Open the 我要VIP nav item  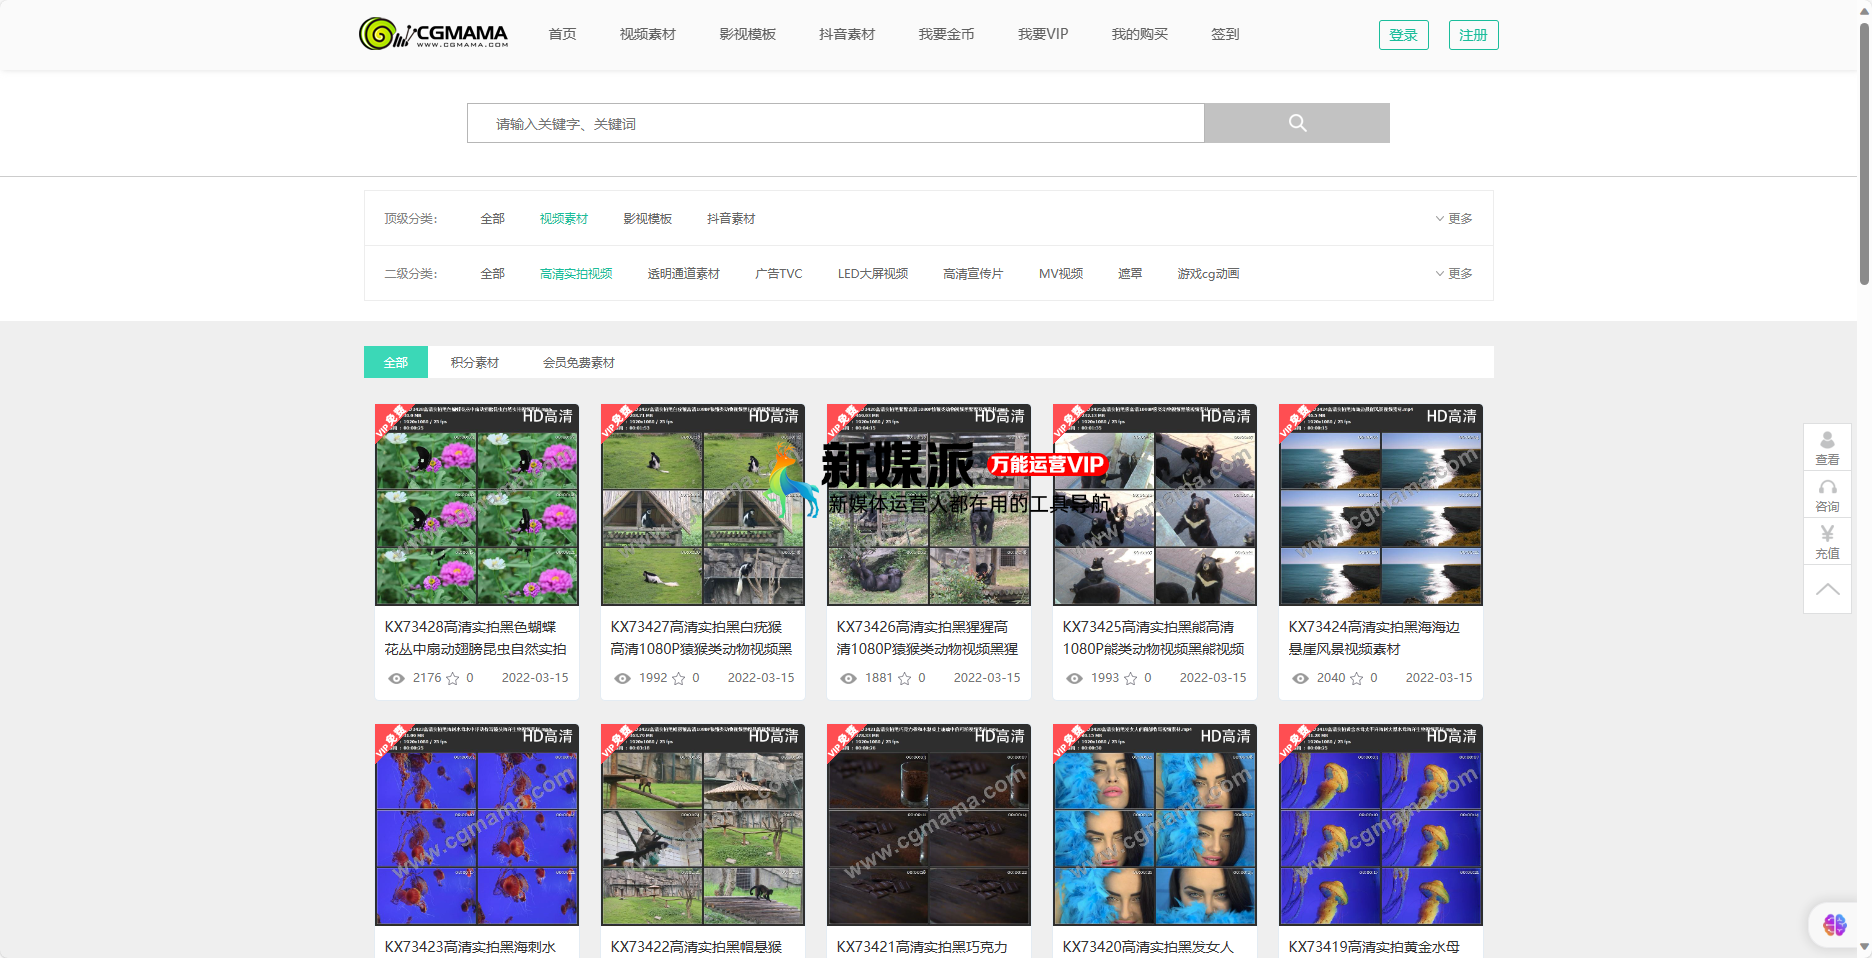[x=1043, y=34]
